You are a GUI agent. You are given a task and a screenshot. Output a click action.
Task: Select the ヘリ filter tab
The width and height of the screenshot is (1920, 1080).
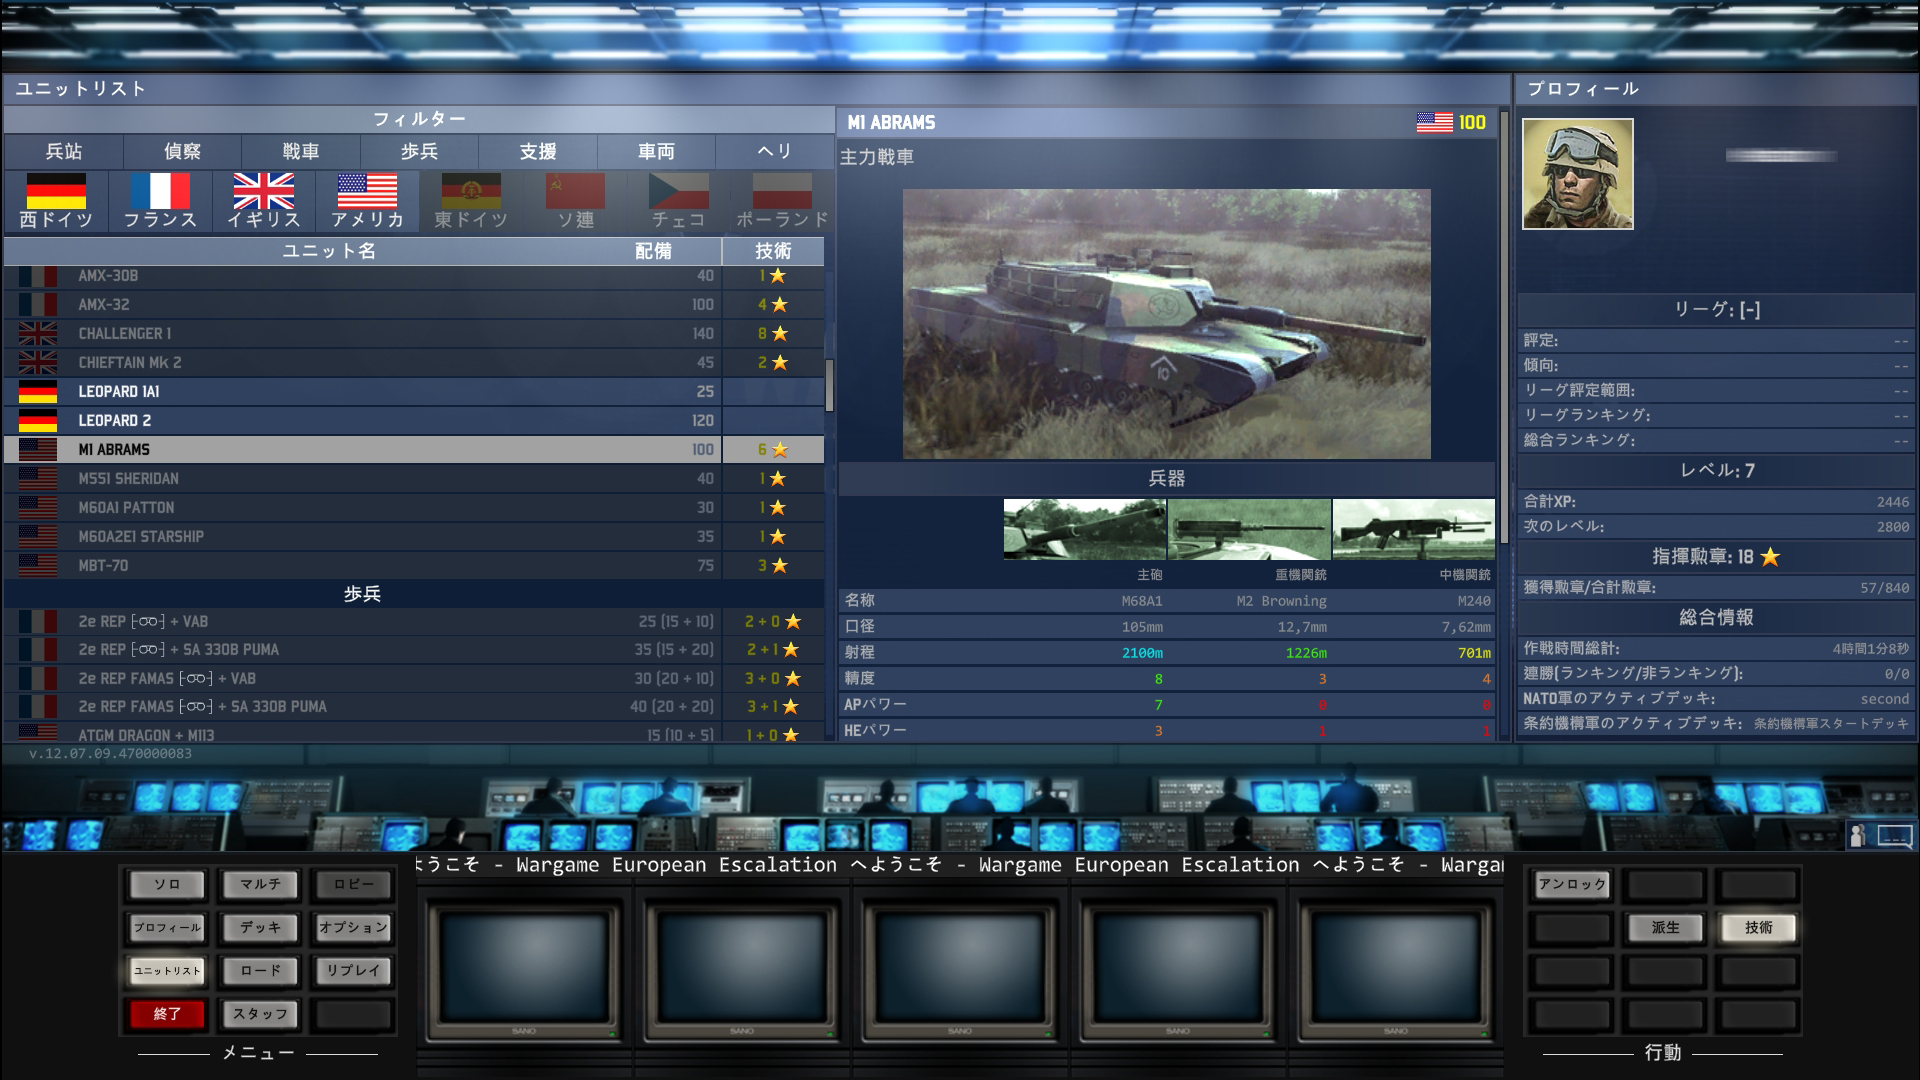pos(774,152)
